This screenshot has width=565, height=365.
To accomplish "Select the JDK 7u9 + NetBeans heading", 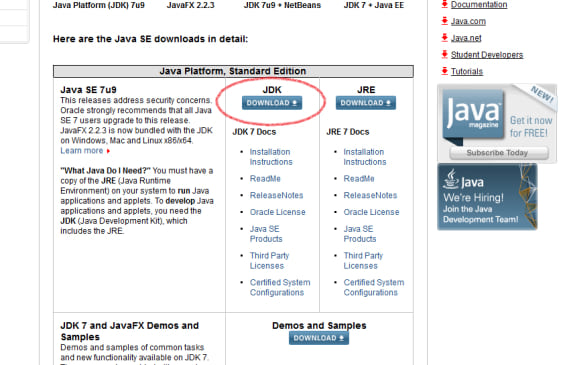I will pos(282,5).
